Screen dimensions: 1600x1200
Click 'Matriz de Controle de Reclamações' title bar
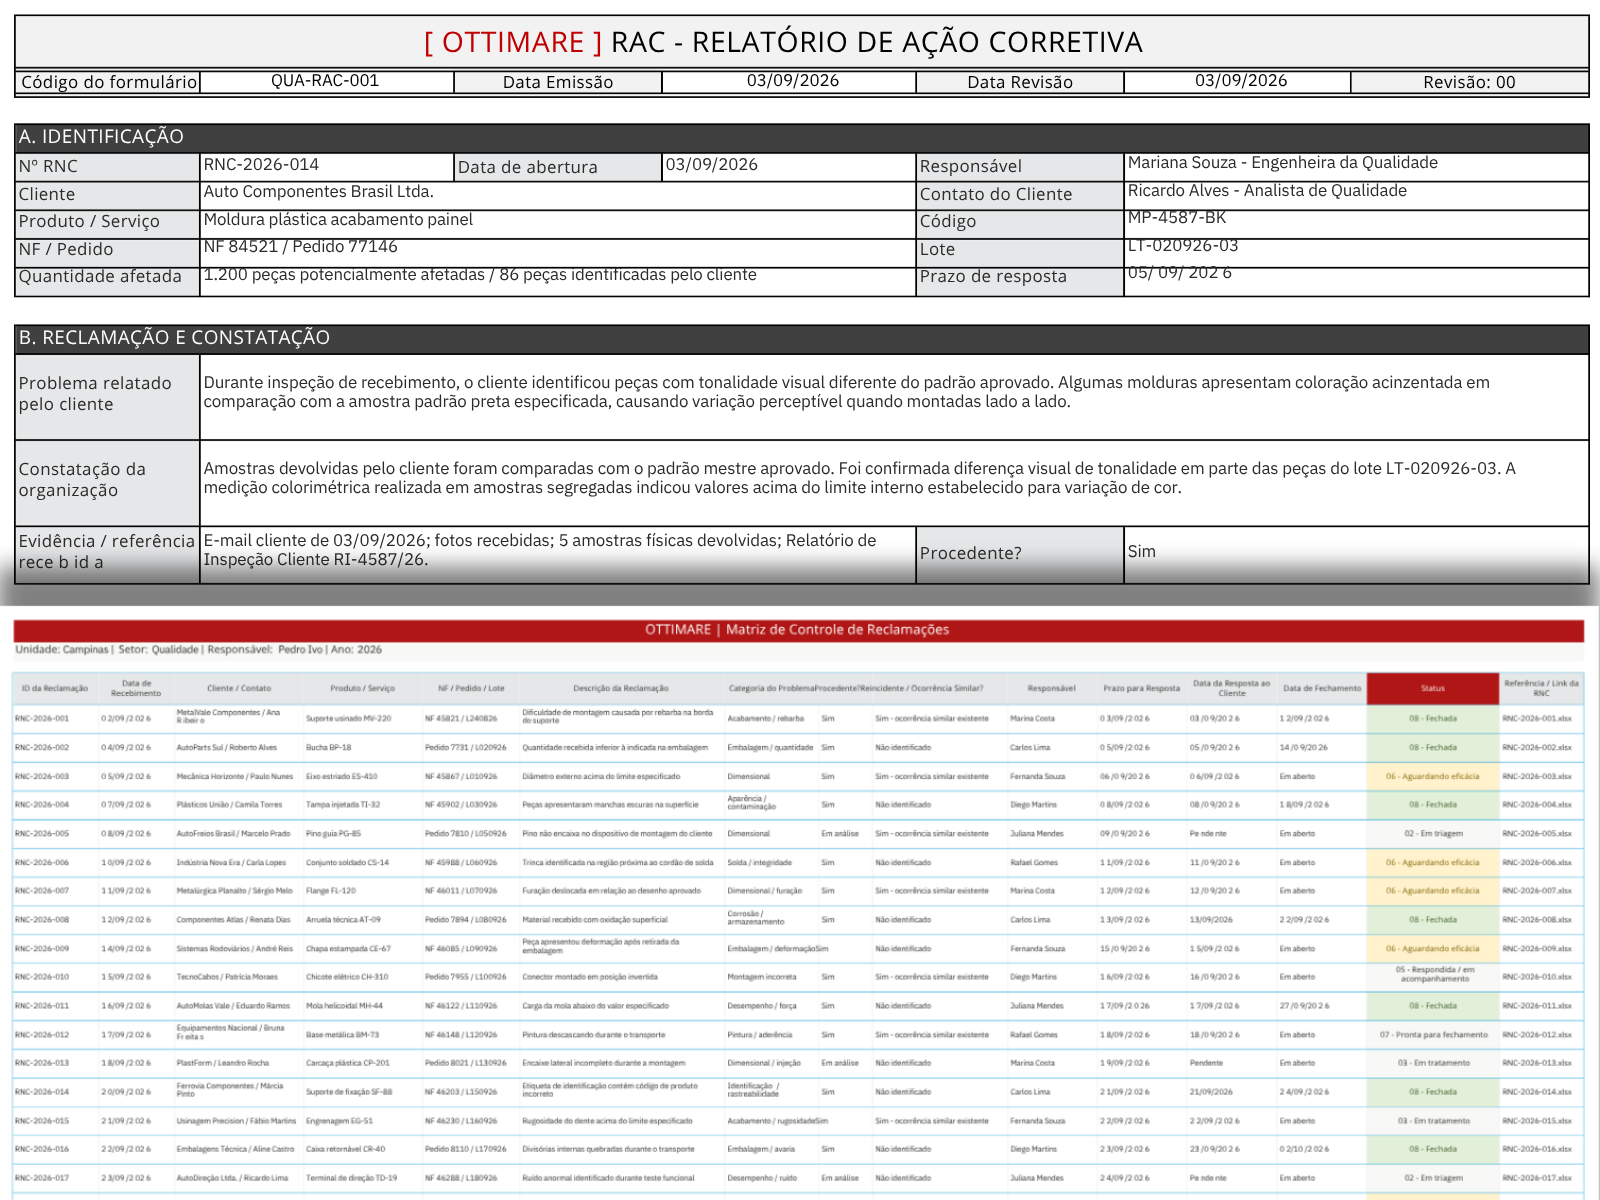pos(798,630)
